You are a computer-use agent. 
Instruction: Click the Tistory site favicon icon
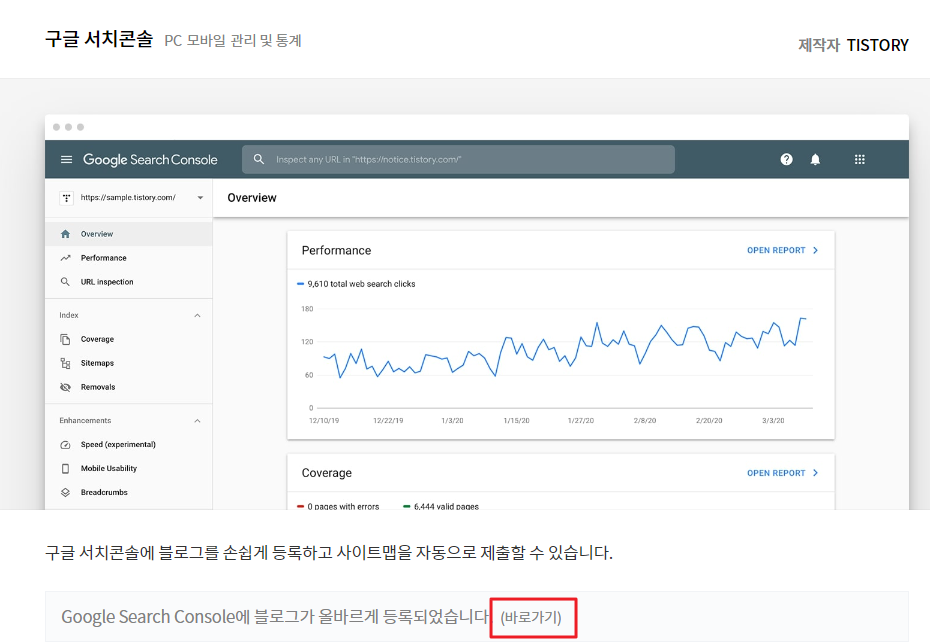click(x=66, y=198)
